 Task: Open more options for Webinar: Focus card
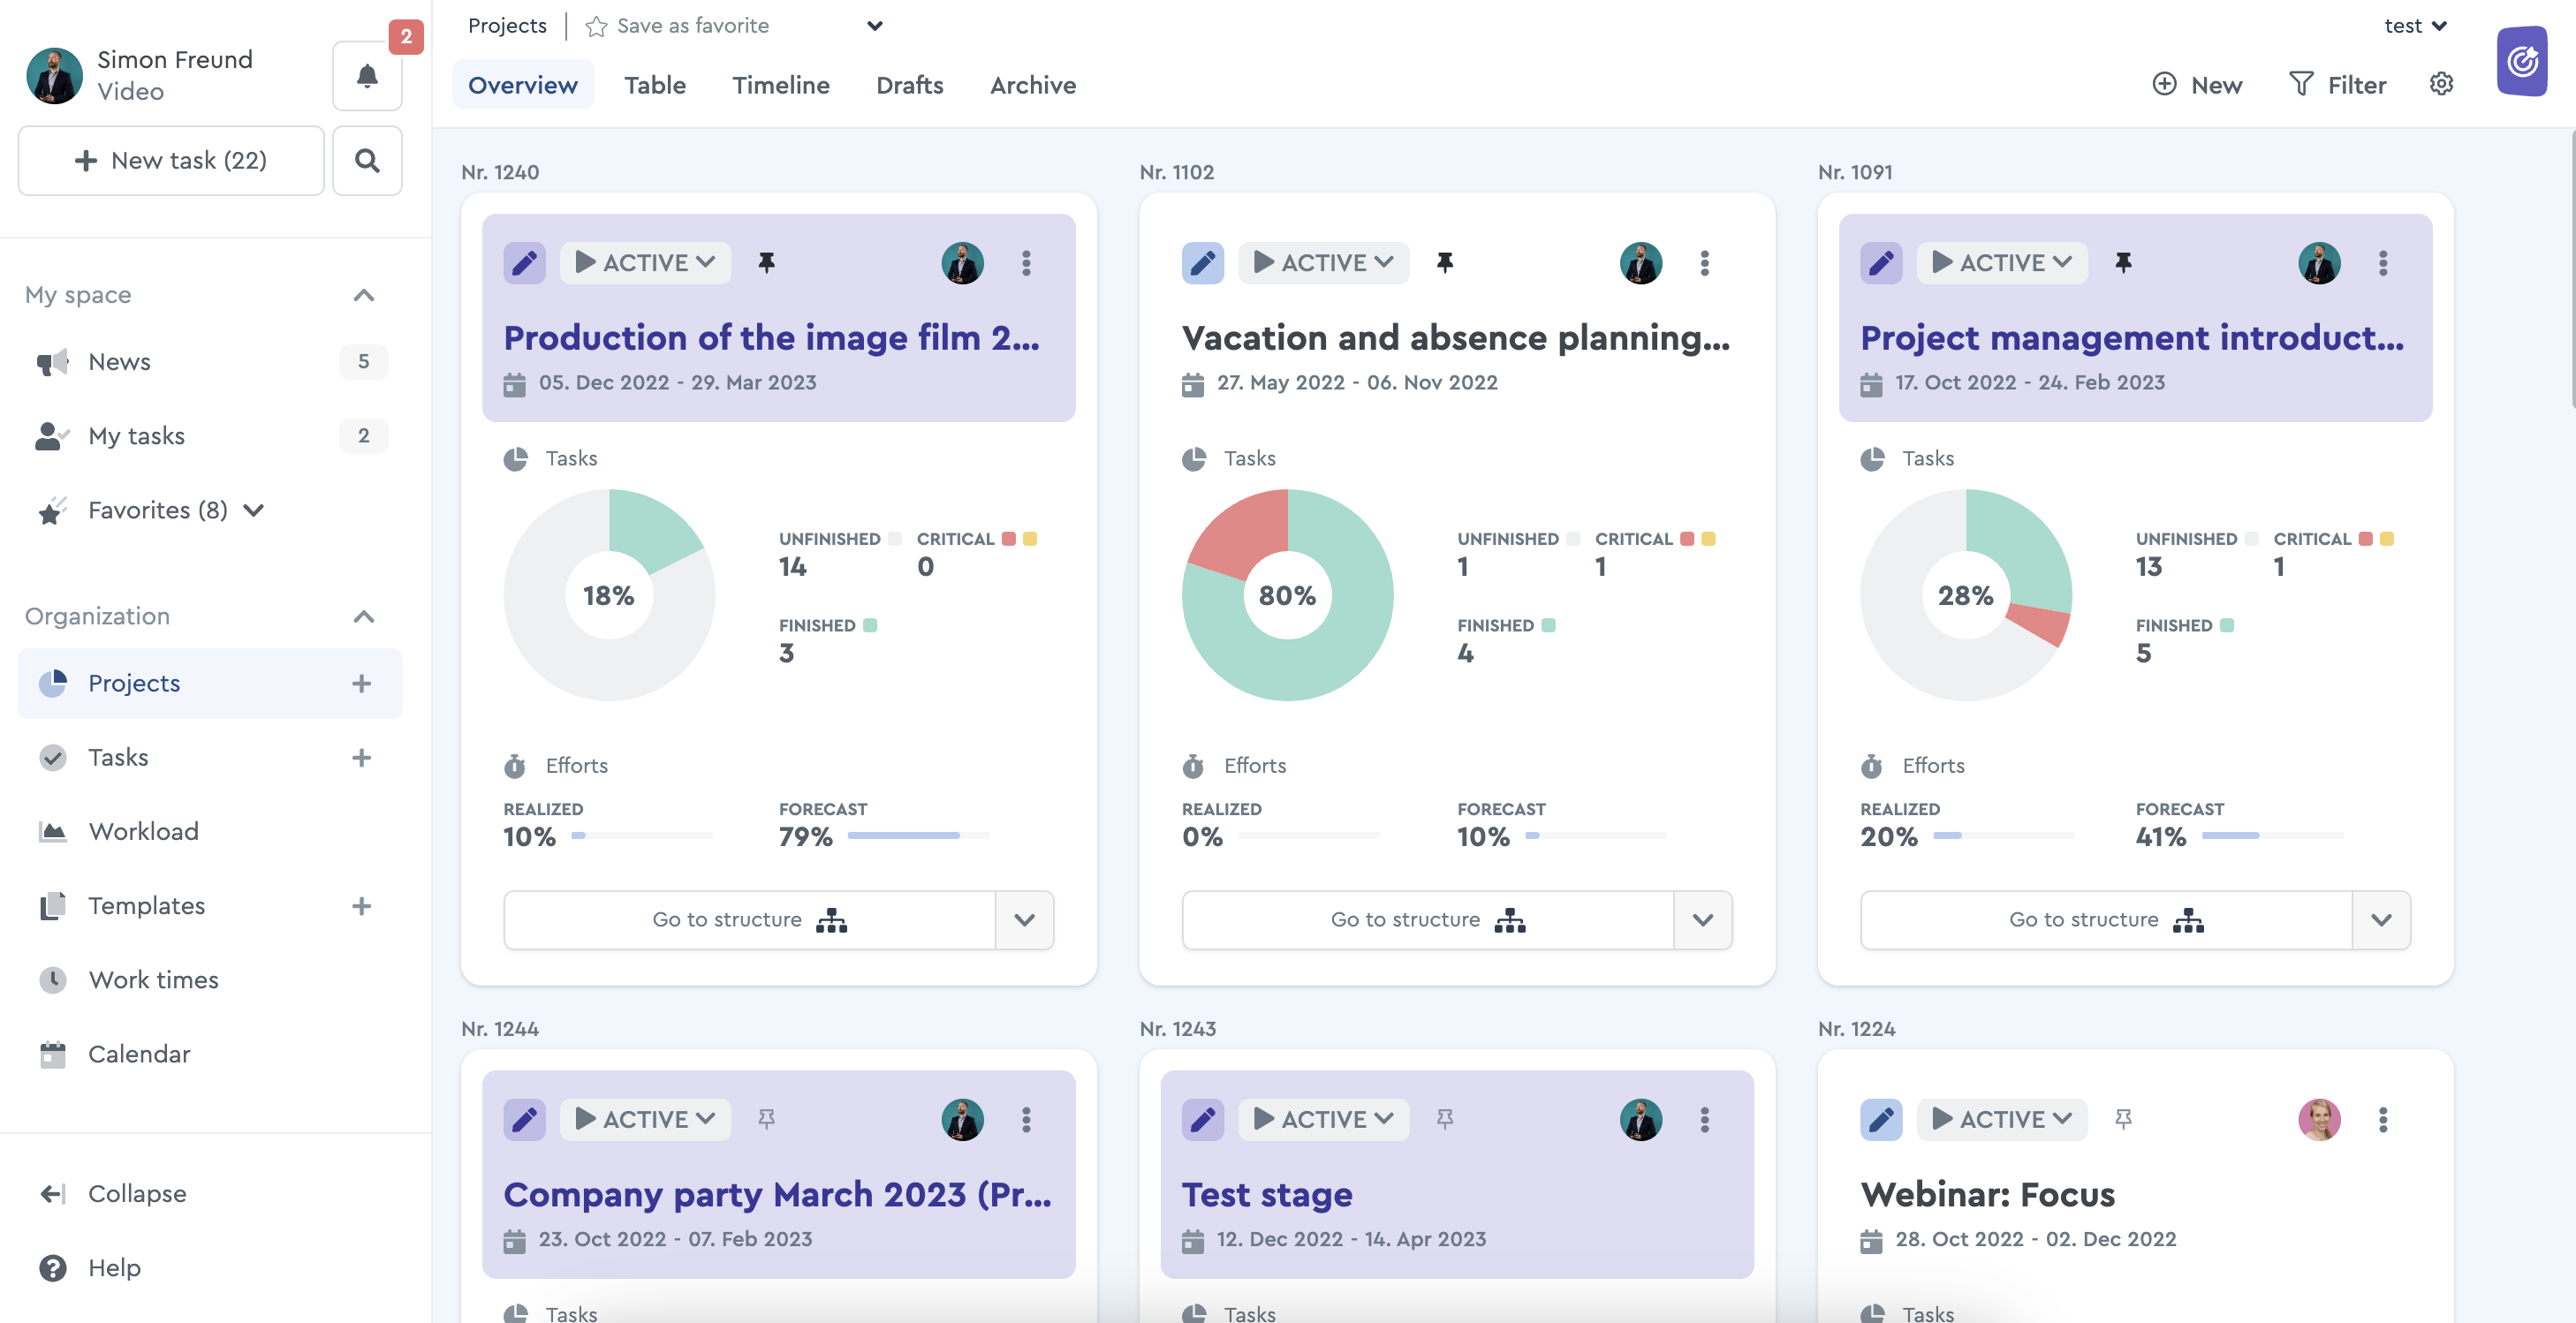2383,1119
